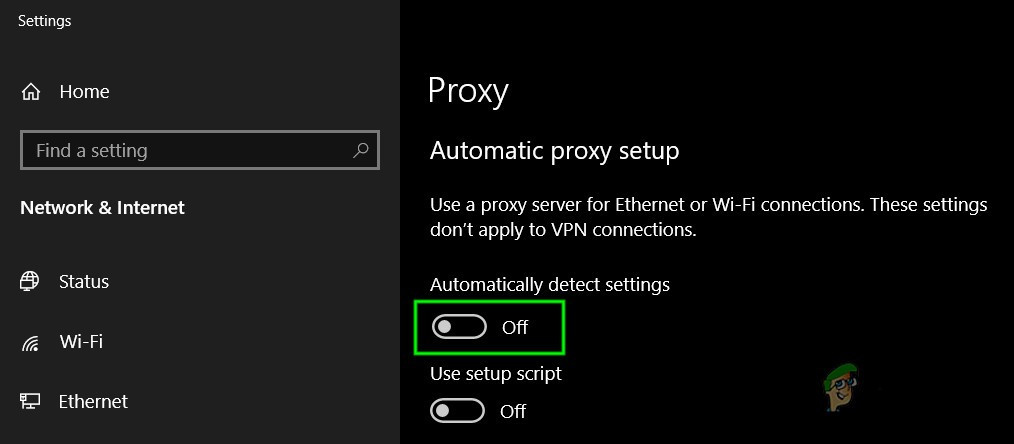Viewport: 1014px width, 444px height.
Task: Click the Home house icon
Action: (x=30, y=92)
